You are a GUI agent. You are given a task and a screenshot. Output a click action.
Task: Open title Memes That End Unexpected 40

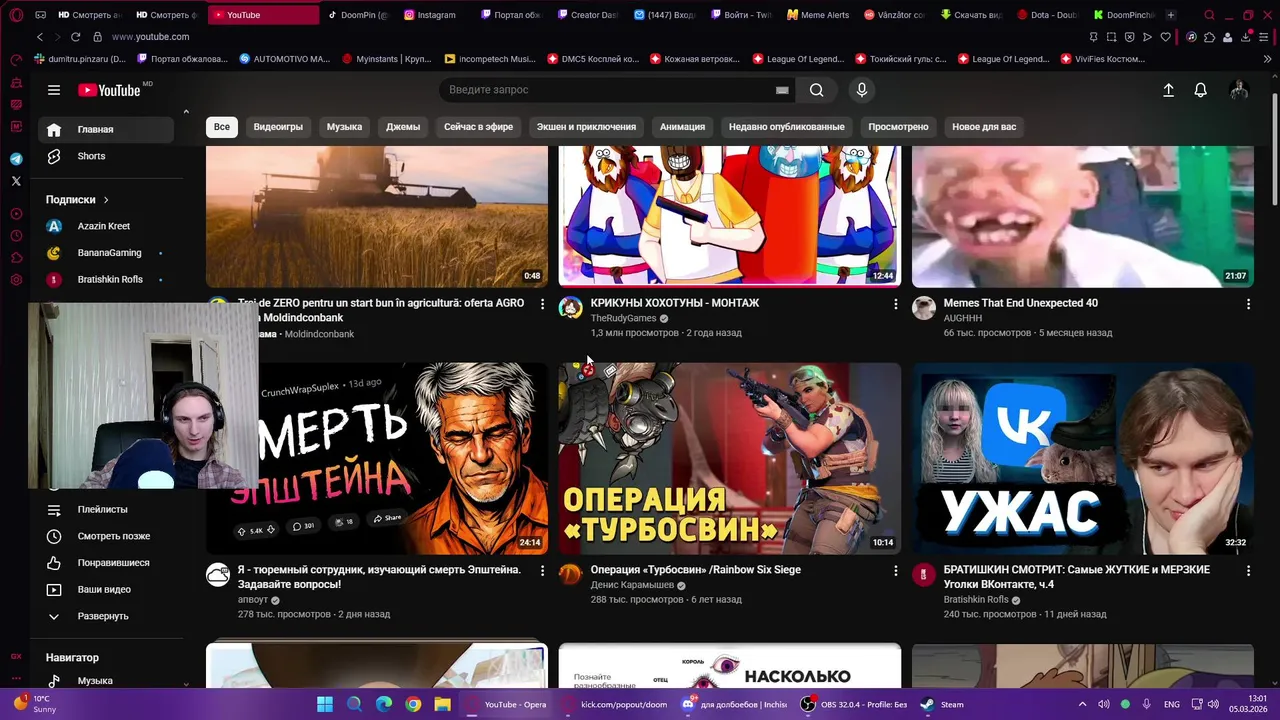coord(1020,303)
